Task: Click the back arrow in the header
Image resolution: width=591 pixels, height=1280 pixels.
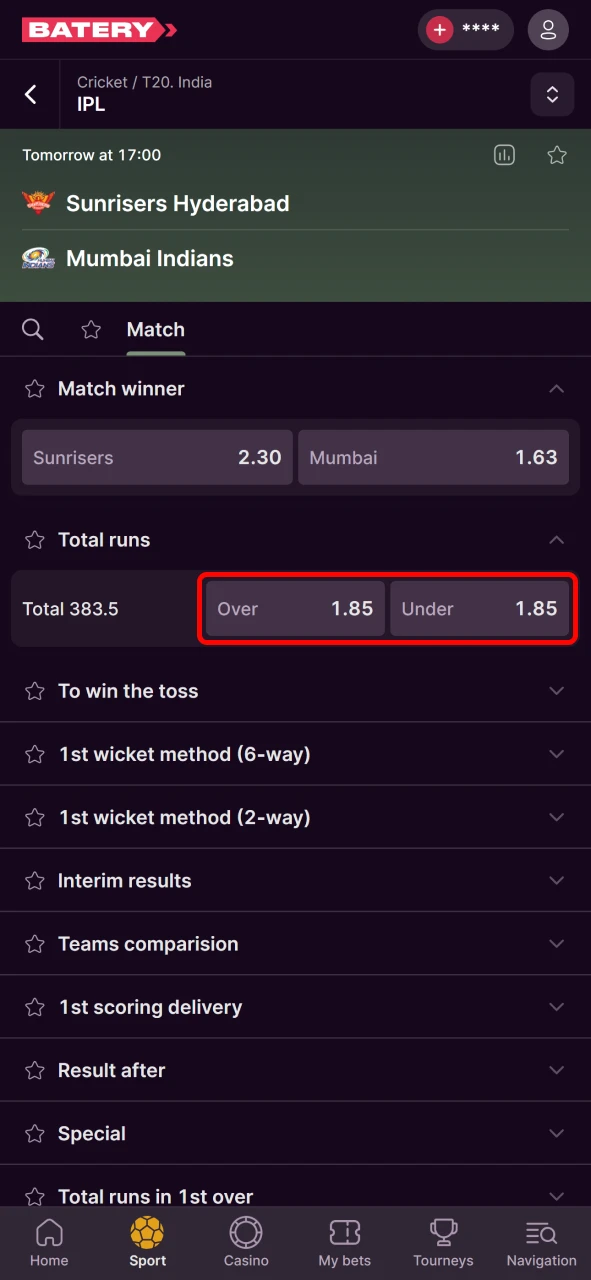Action: pyautogui.click(x=30, y=94)
